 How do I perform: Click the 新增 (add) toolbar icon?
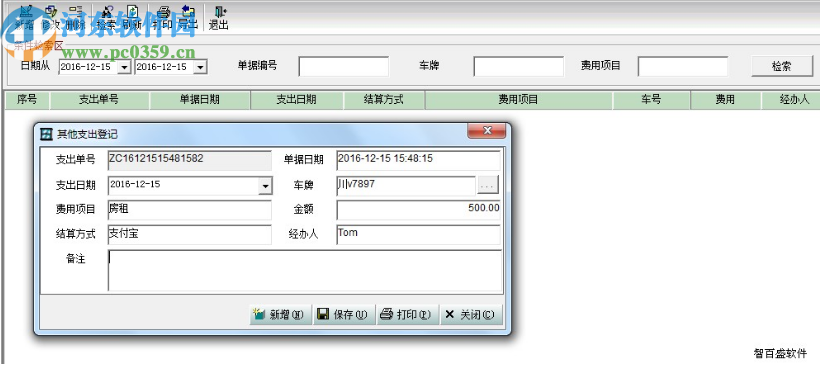click(x=25, y=17)
